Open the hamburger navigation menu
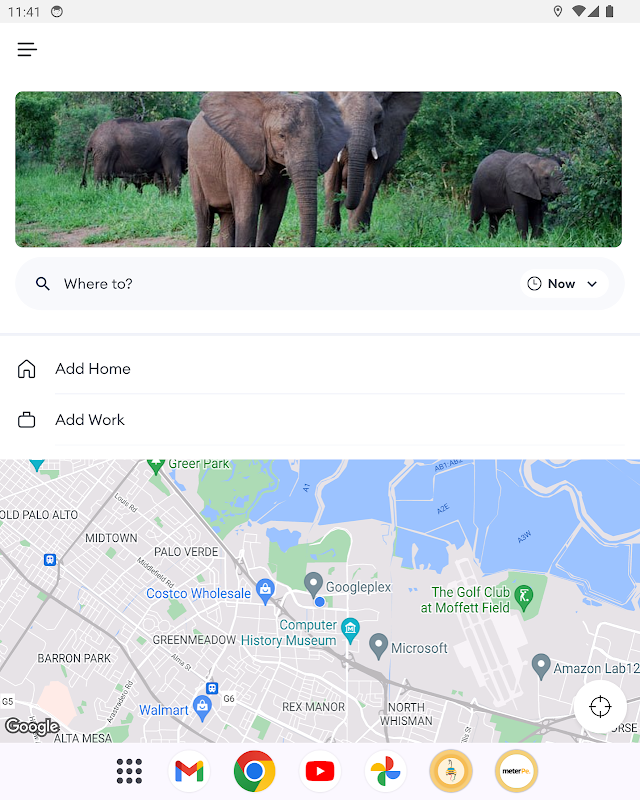 point(27,49)
